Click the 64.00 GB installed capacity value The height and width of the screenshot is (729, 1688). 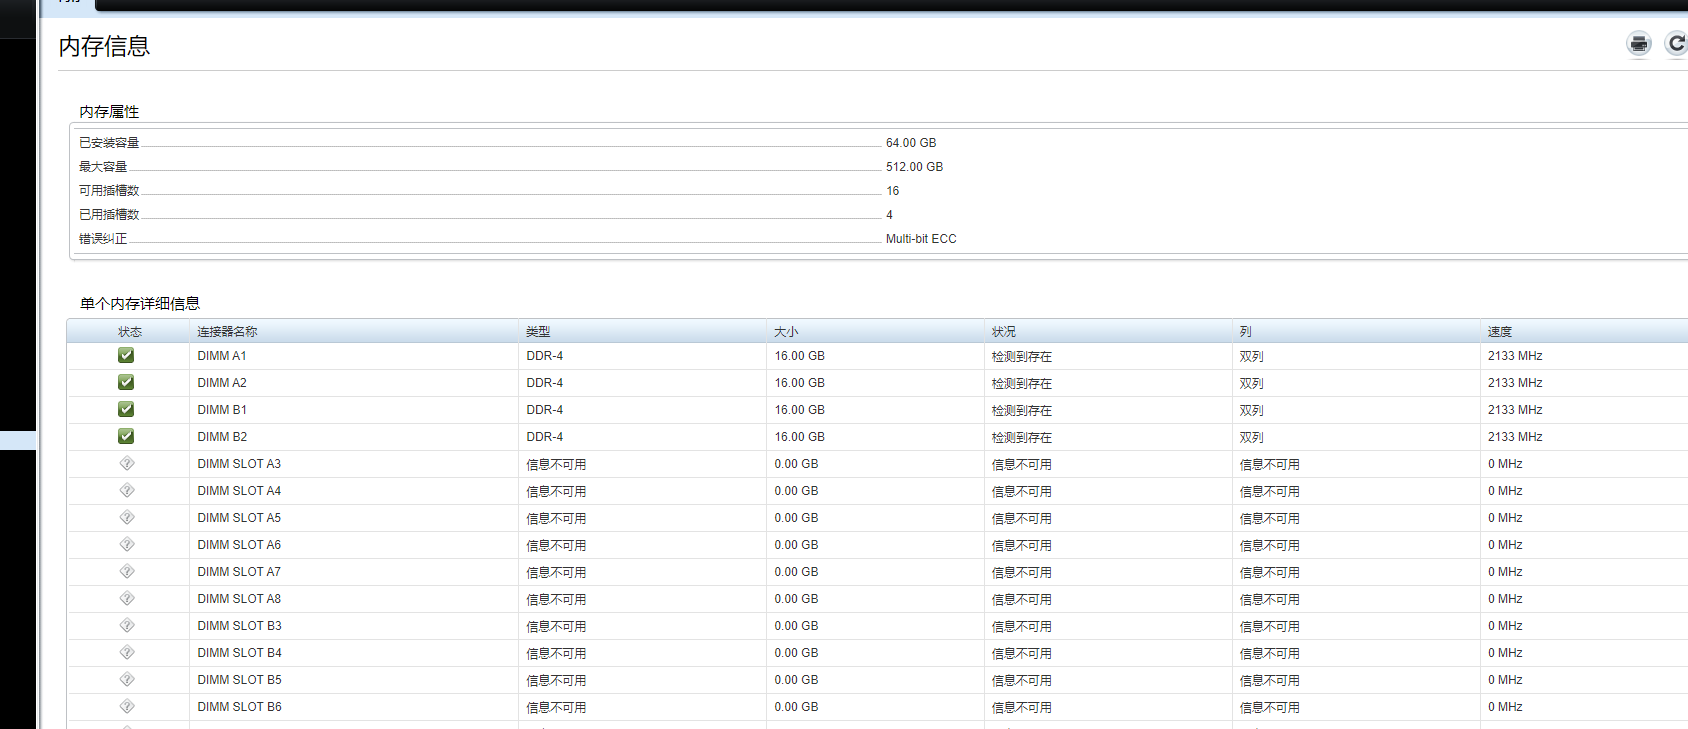click(x=910, y=143)
